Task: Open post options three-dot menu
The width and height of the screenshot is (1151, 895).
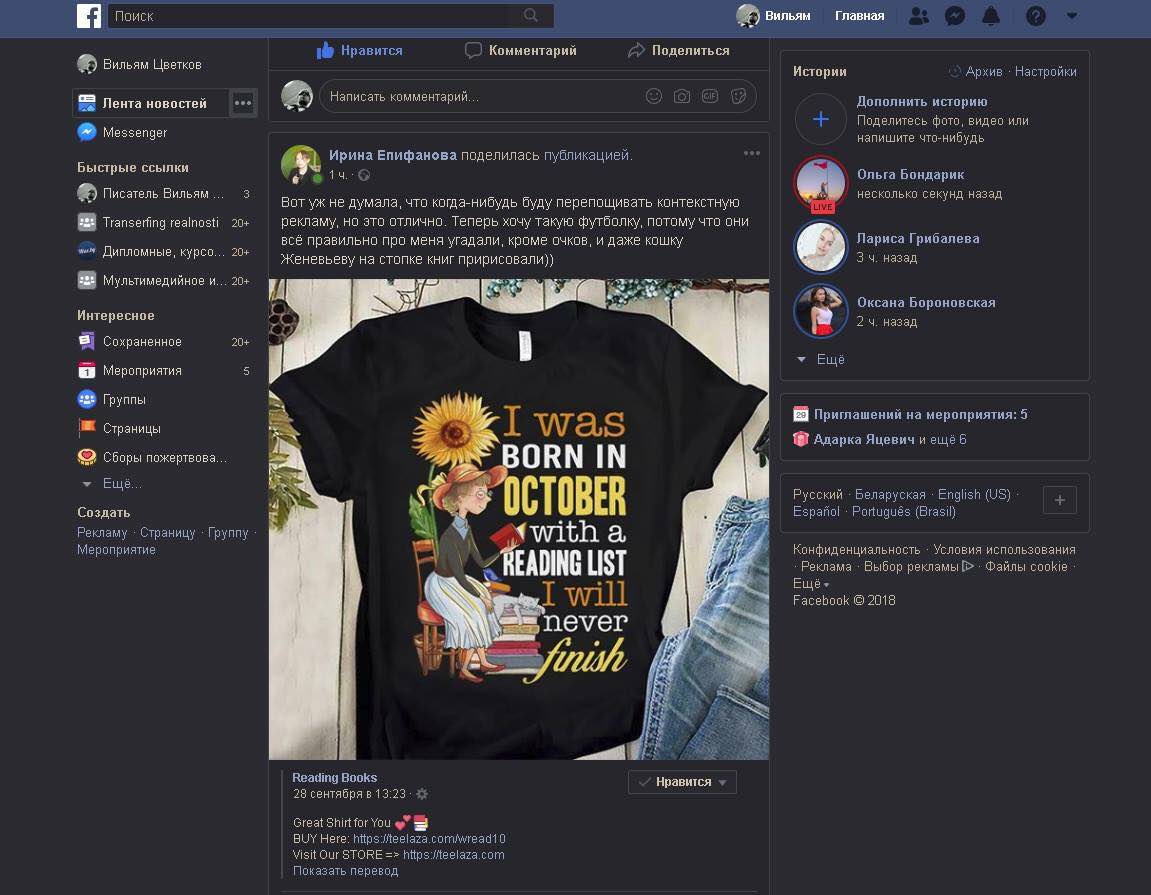Action: [x=752, y=153]
